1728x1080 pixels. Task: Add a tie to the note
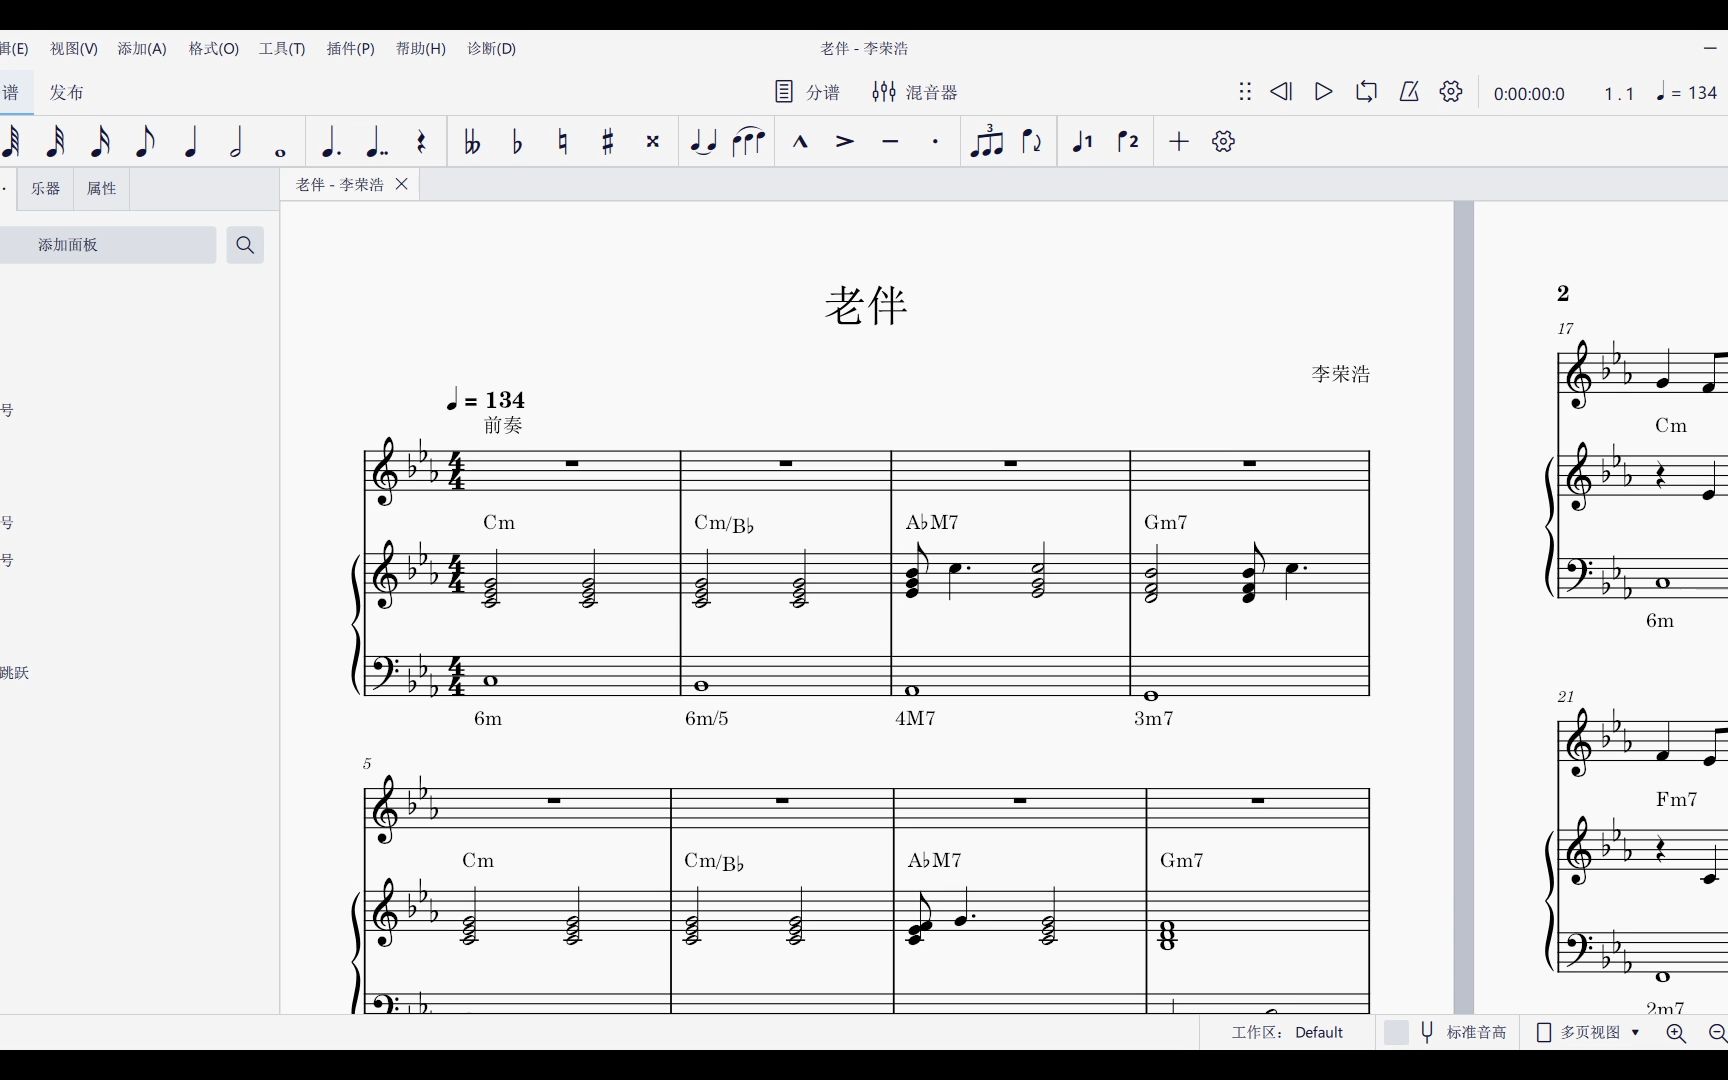[x=703, y=142]
